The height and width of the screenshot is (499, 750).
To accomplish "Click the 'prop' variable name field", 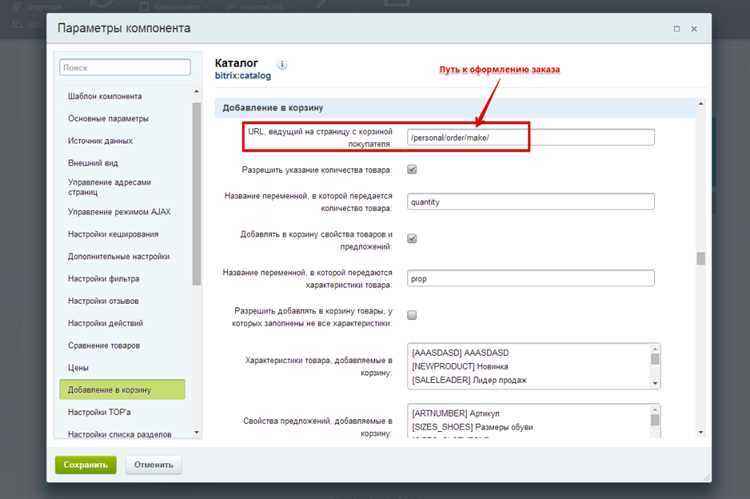I will click(x=530, y=278).
